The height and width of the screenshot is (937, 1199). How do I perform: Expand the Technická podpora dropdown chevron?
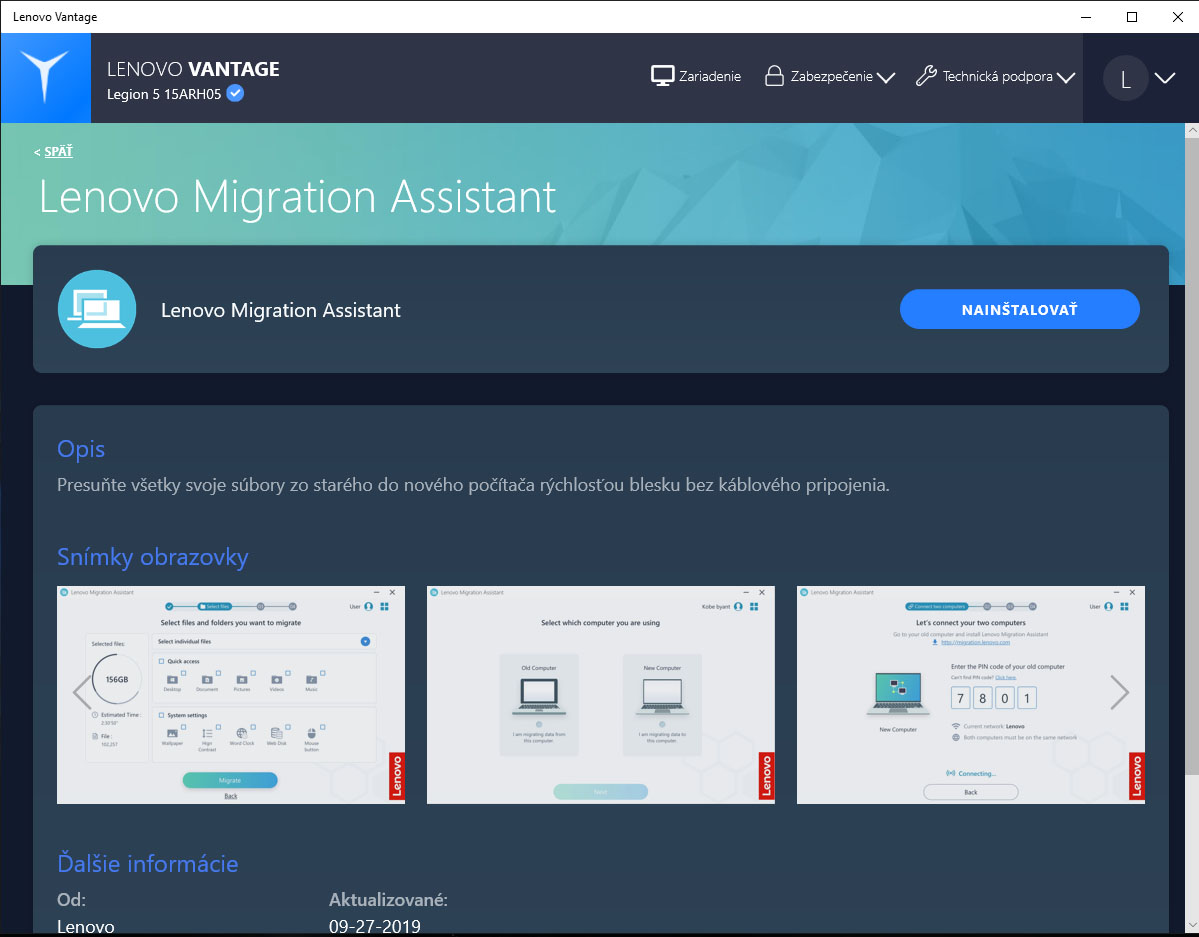[x=1066, y=77]
